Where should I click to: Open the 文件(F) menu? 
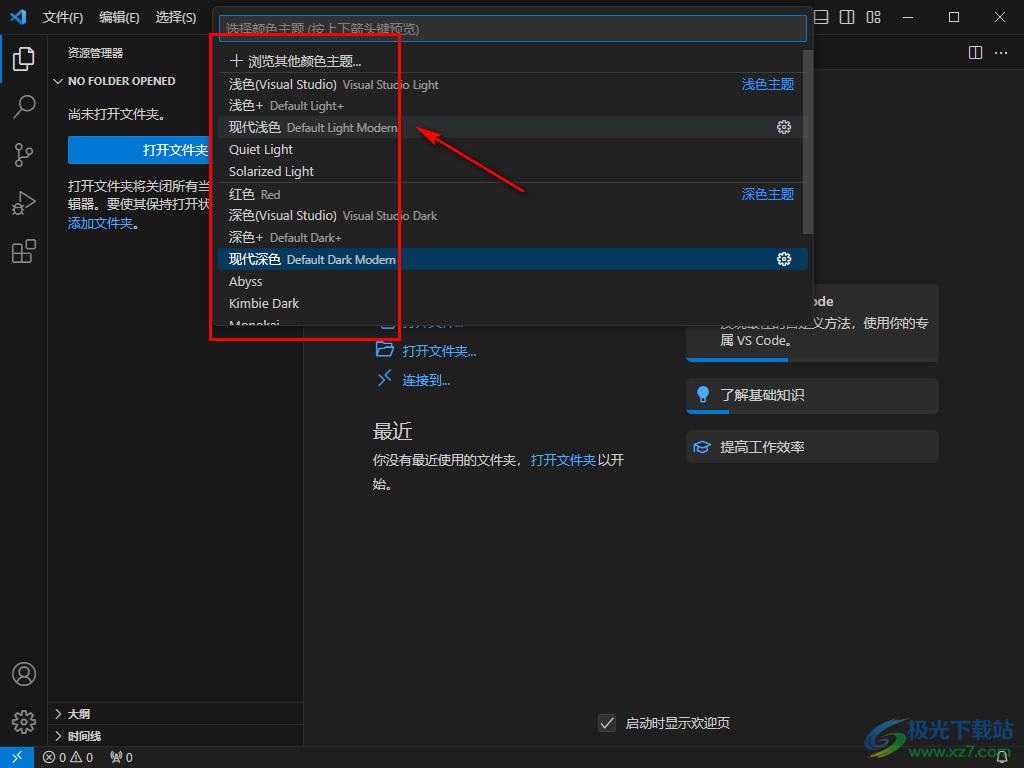click(63, 17)
